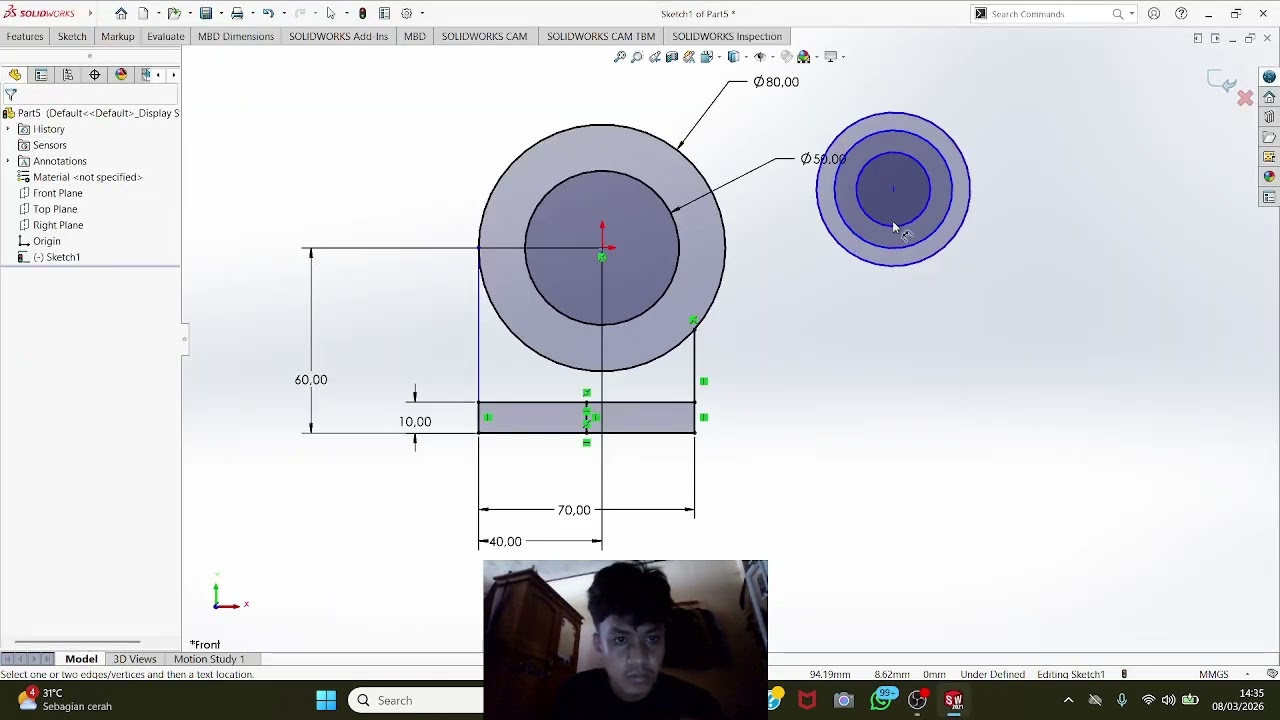
Task: Open View Settings monitor icon
Action: tap(830, 57)
